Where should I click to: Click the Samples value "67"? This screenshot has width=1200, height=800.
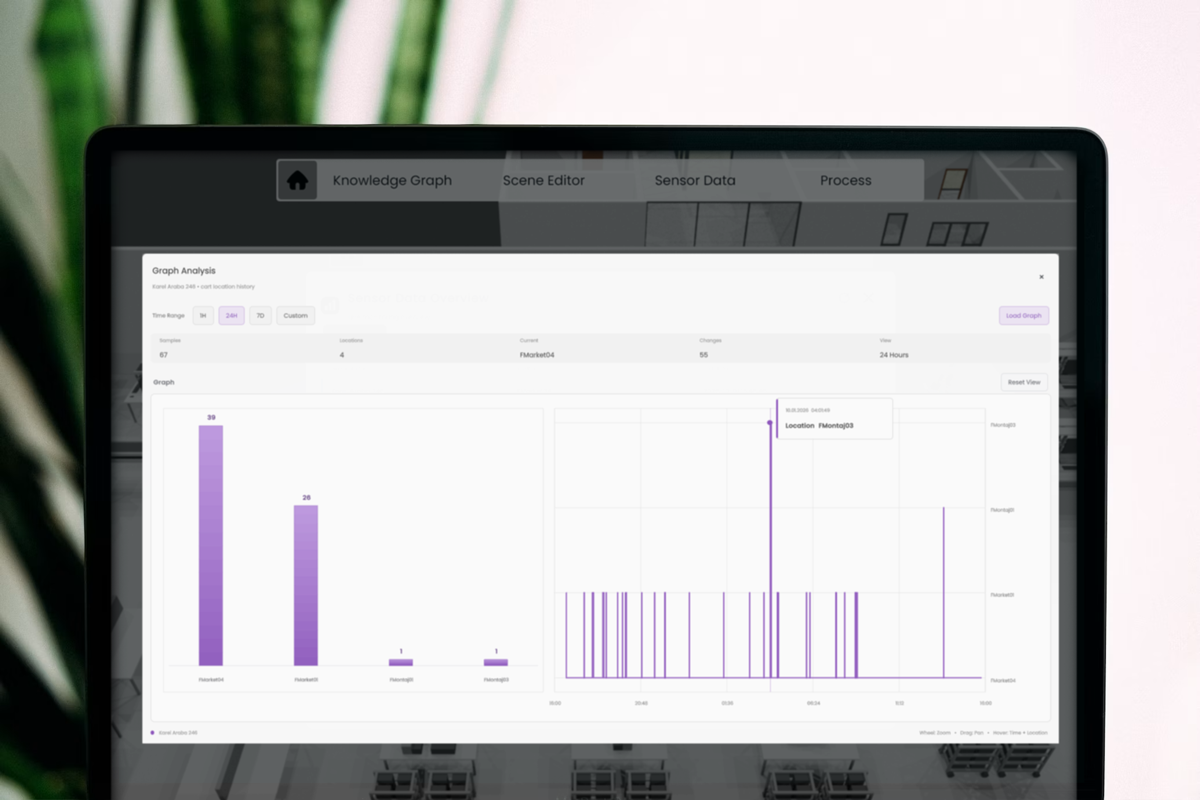pyautogui.click(x=164, y=355)
